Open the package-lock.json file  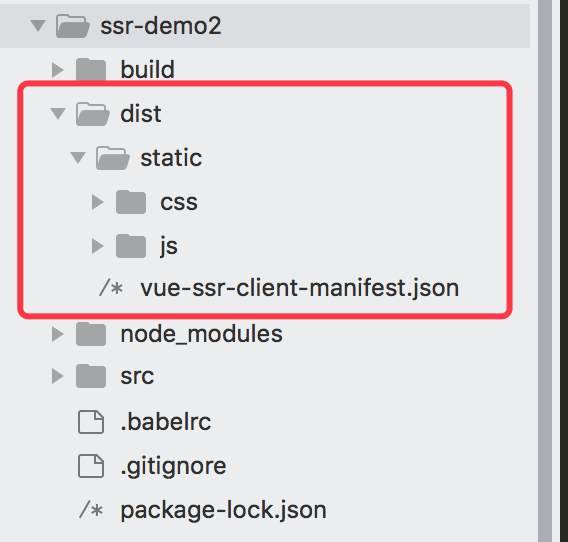pos(224,510)
